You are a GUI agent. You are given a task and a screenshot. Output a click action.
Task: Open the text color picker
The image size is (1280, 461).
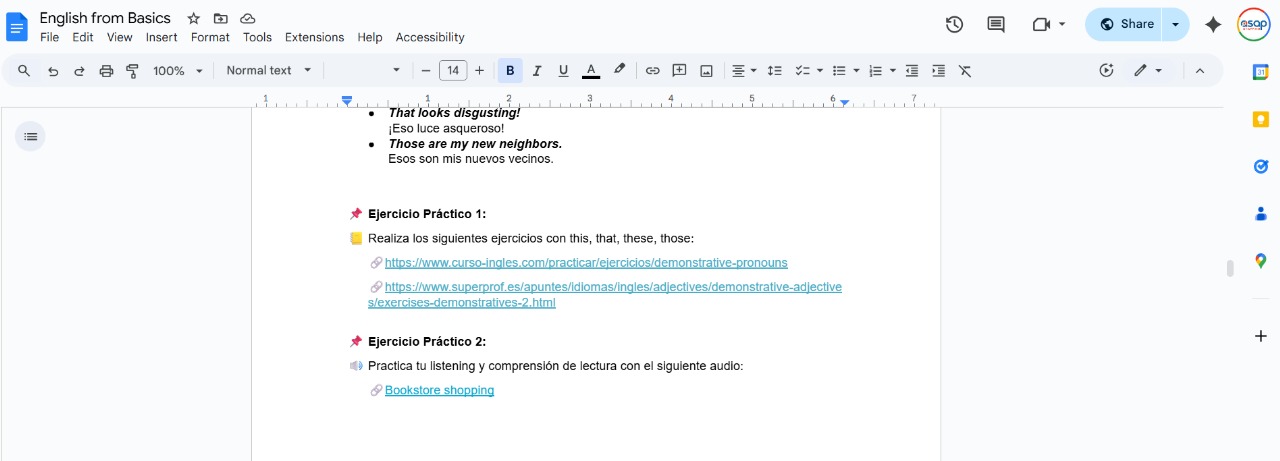tap(591, 71)
